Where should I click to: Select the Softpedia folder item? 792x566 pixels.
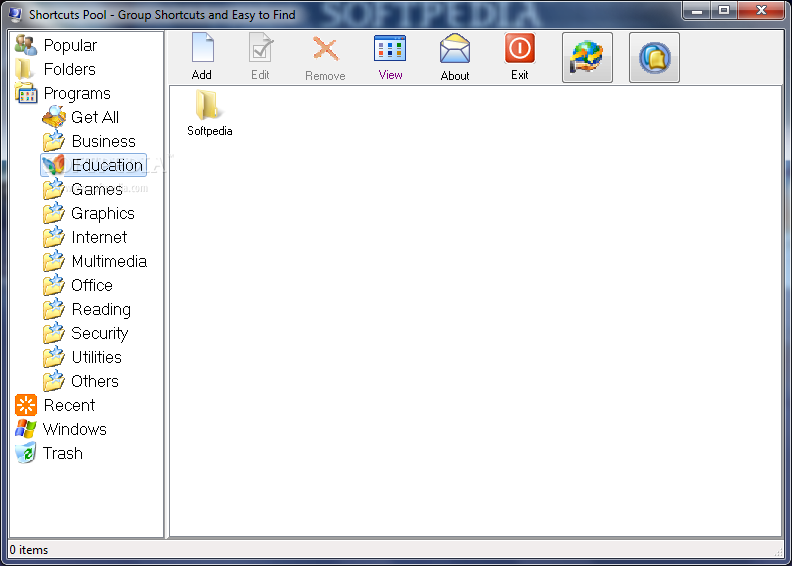coord(209,113)
